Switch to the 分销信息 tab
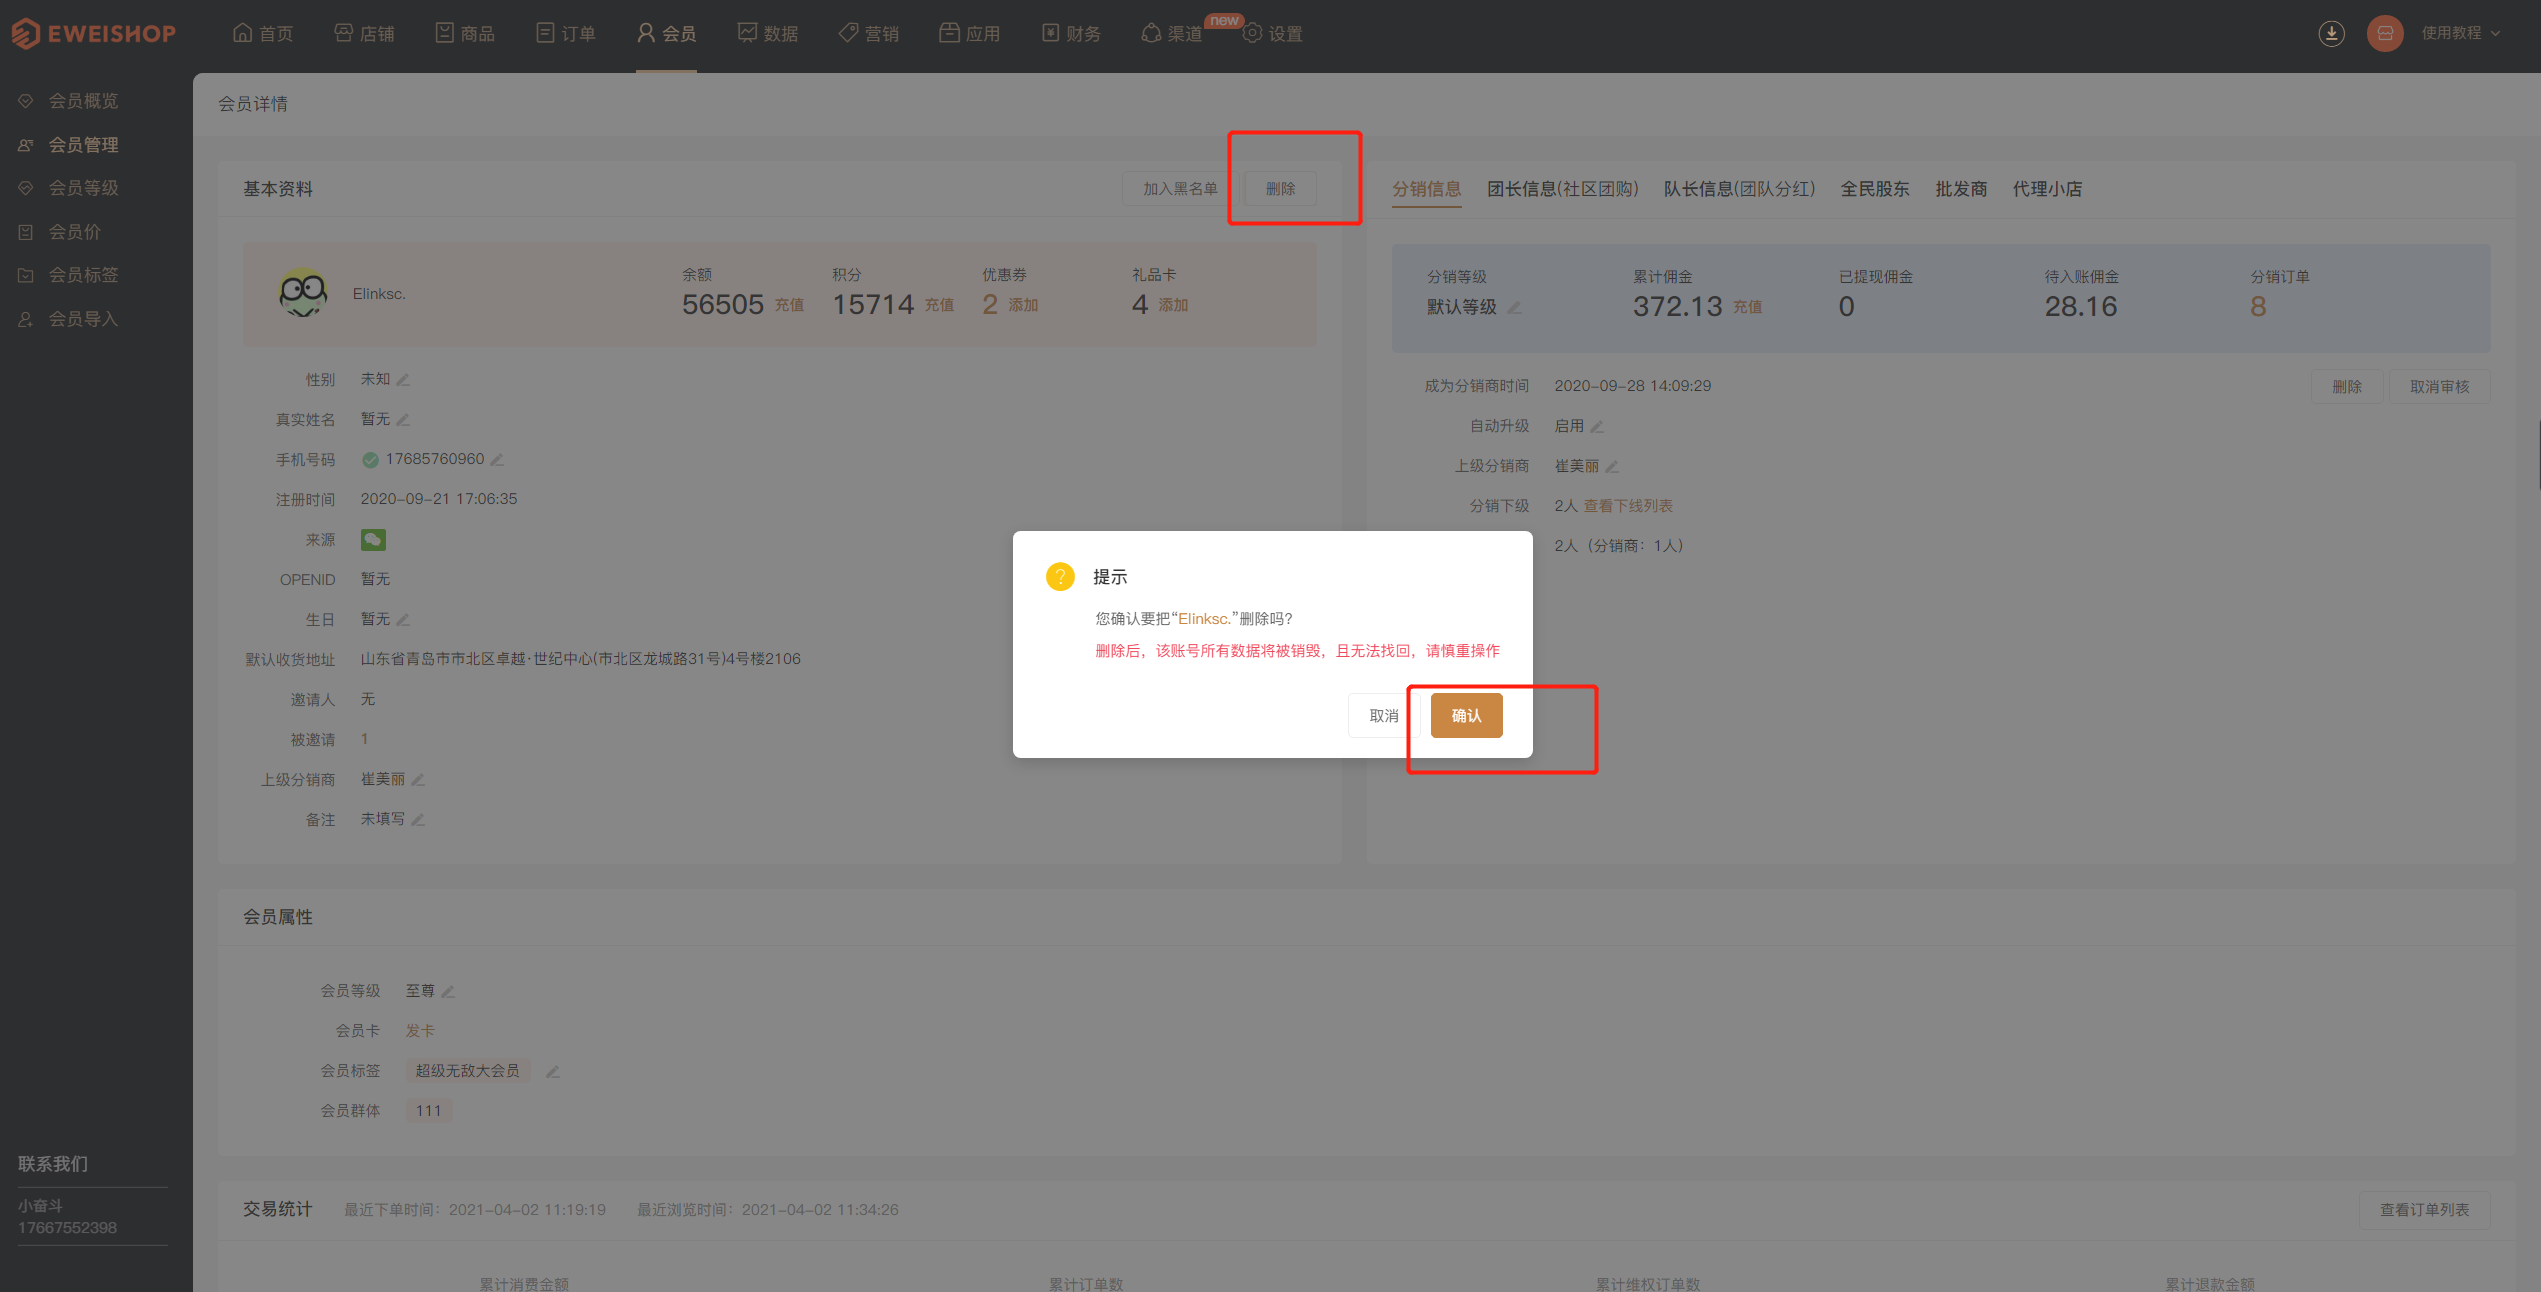Screen dimensions: 2541x1292 (x=1426, y=188)
